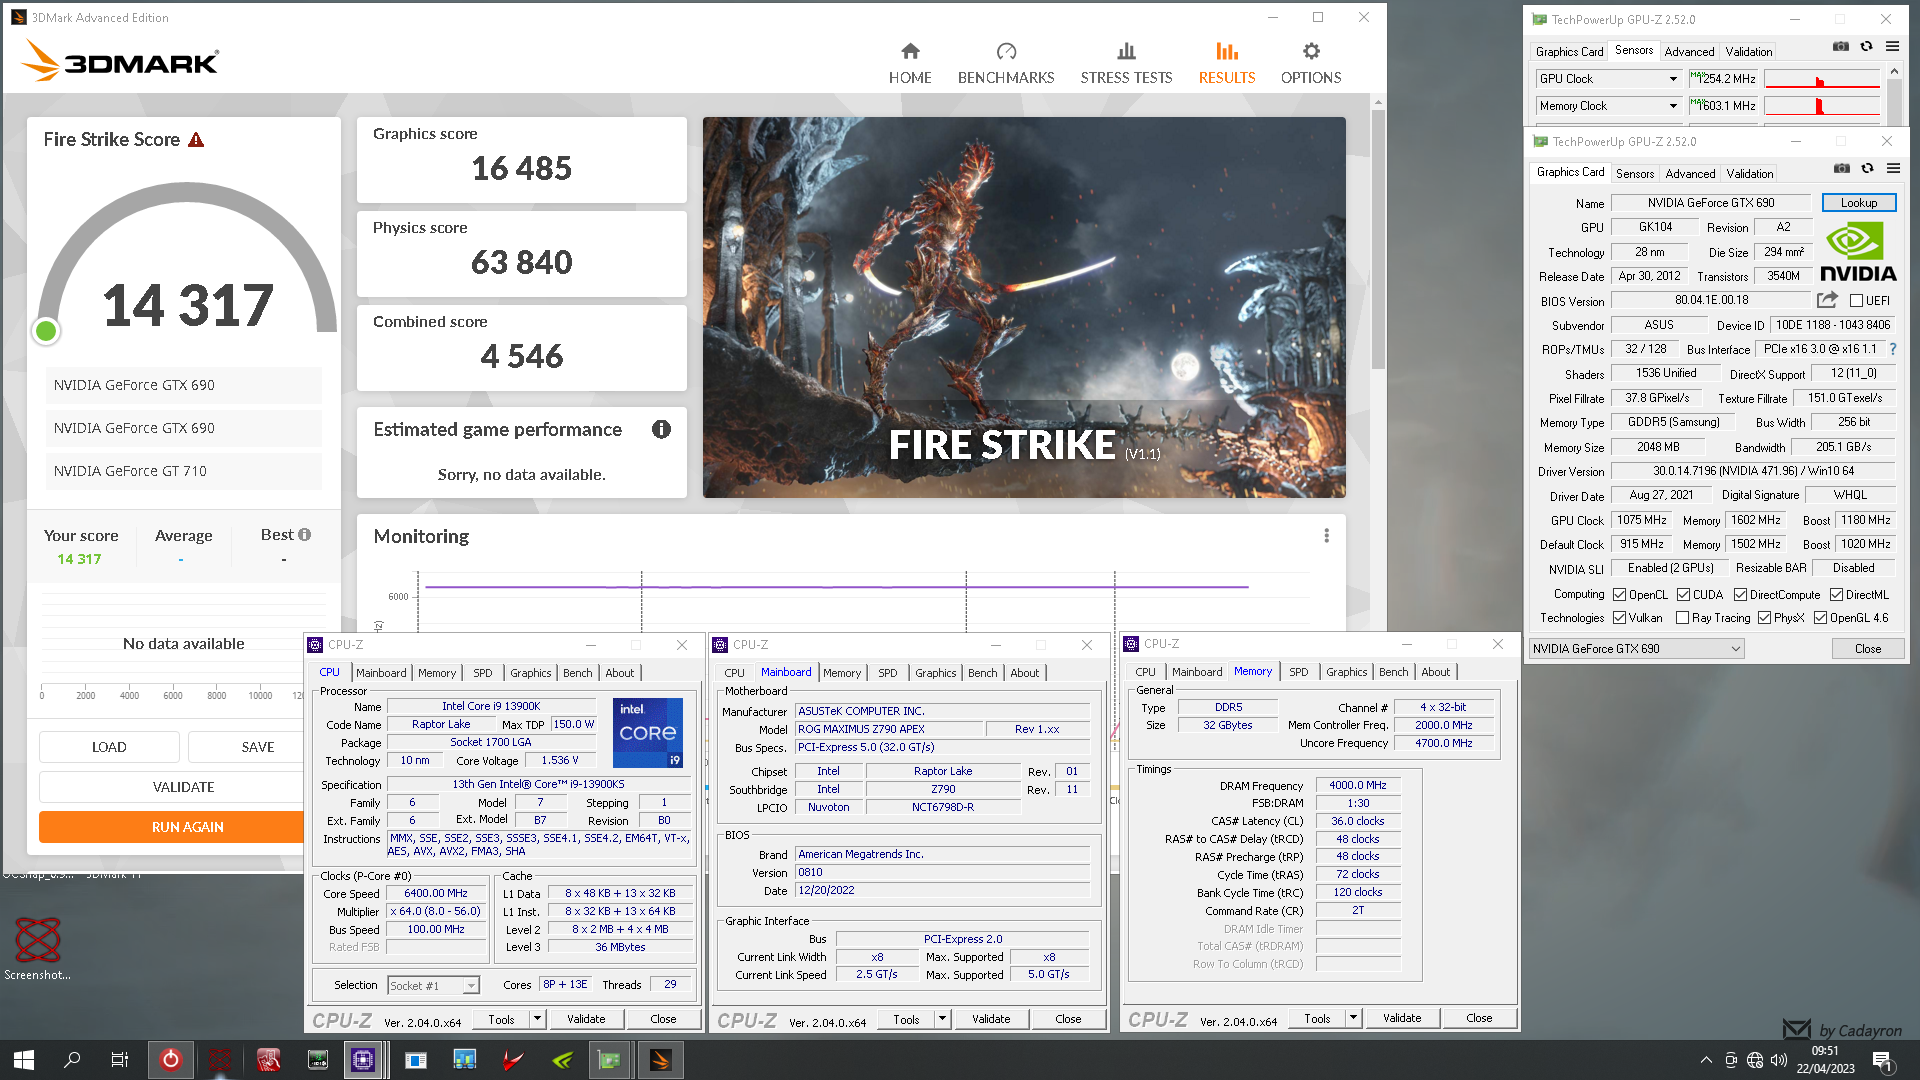
Task: Click the Lookup button in GPU-Z
Action: (1859, 203)
